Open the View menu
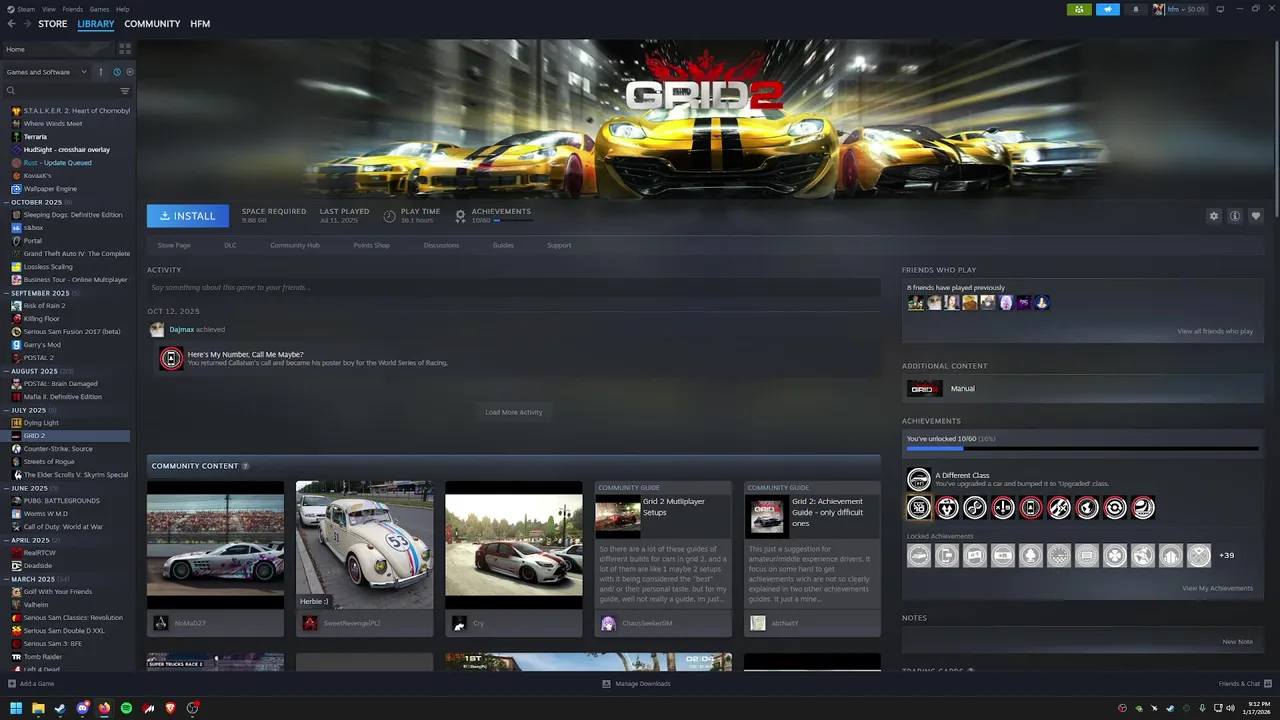The image size is (1280, 720). 48,9
